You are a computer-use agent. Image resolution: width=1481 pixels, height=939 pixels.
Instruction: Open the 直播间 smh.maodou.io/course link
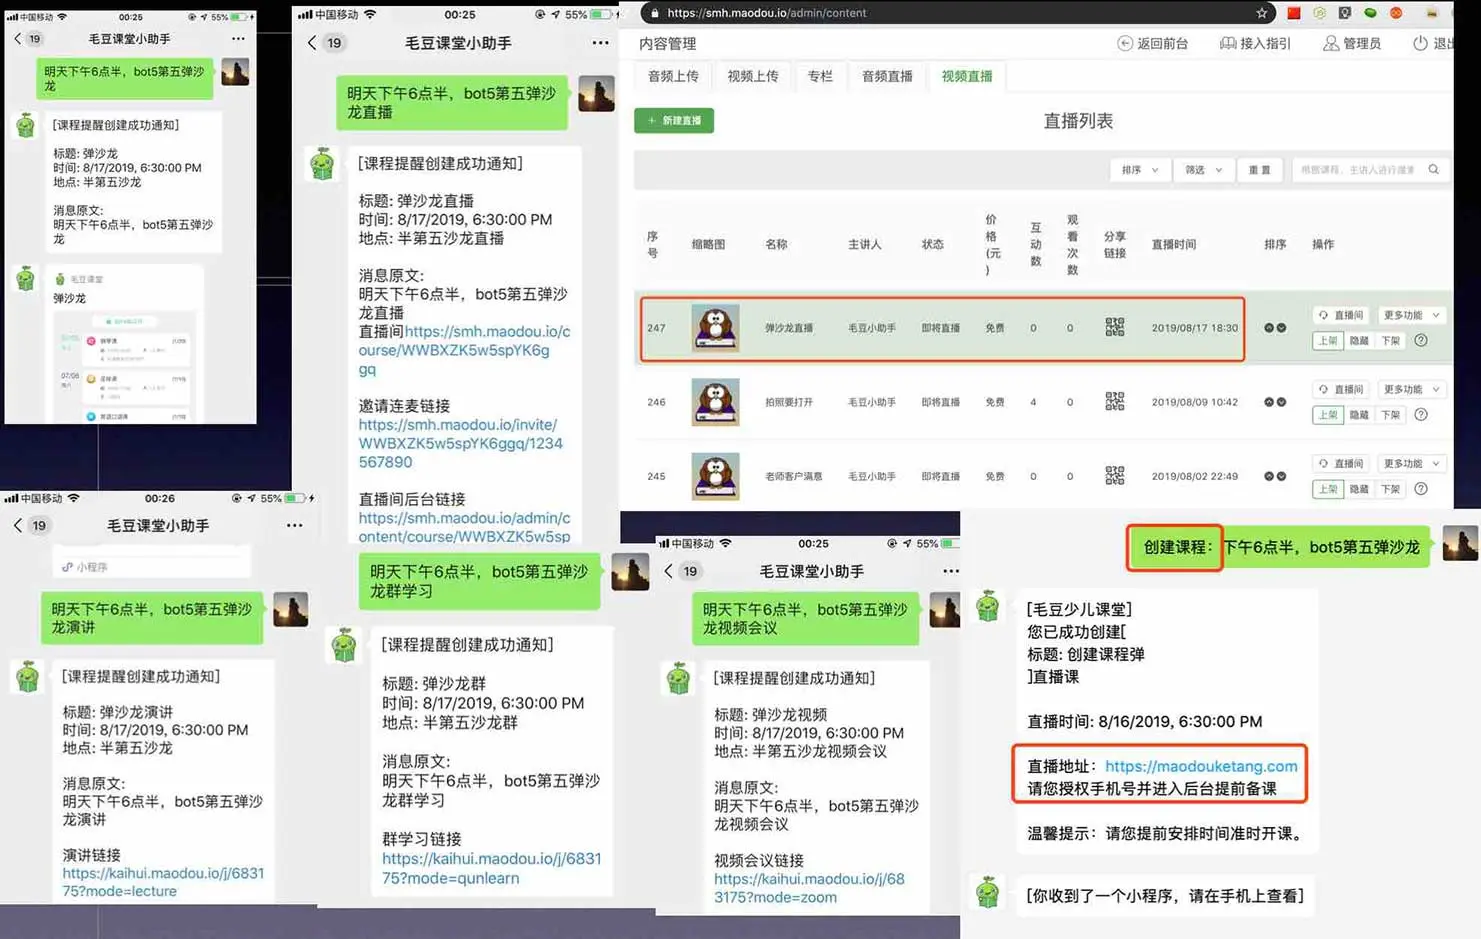(x=464, y=350)
